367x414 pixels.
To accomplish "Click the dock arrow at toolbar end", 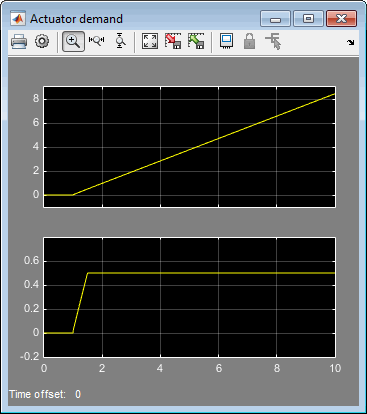I will click(x=351, y=42).
